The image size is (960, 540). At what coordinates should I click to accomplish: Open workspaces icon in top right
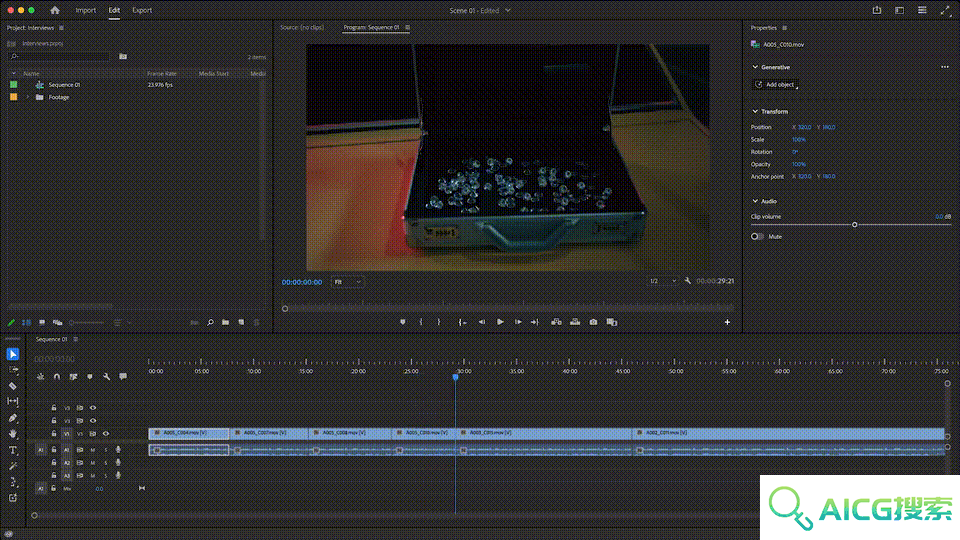pyautogui.click(x=899, y=10)
